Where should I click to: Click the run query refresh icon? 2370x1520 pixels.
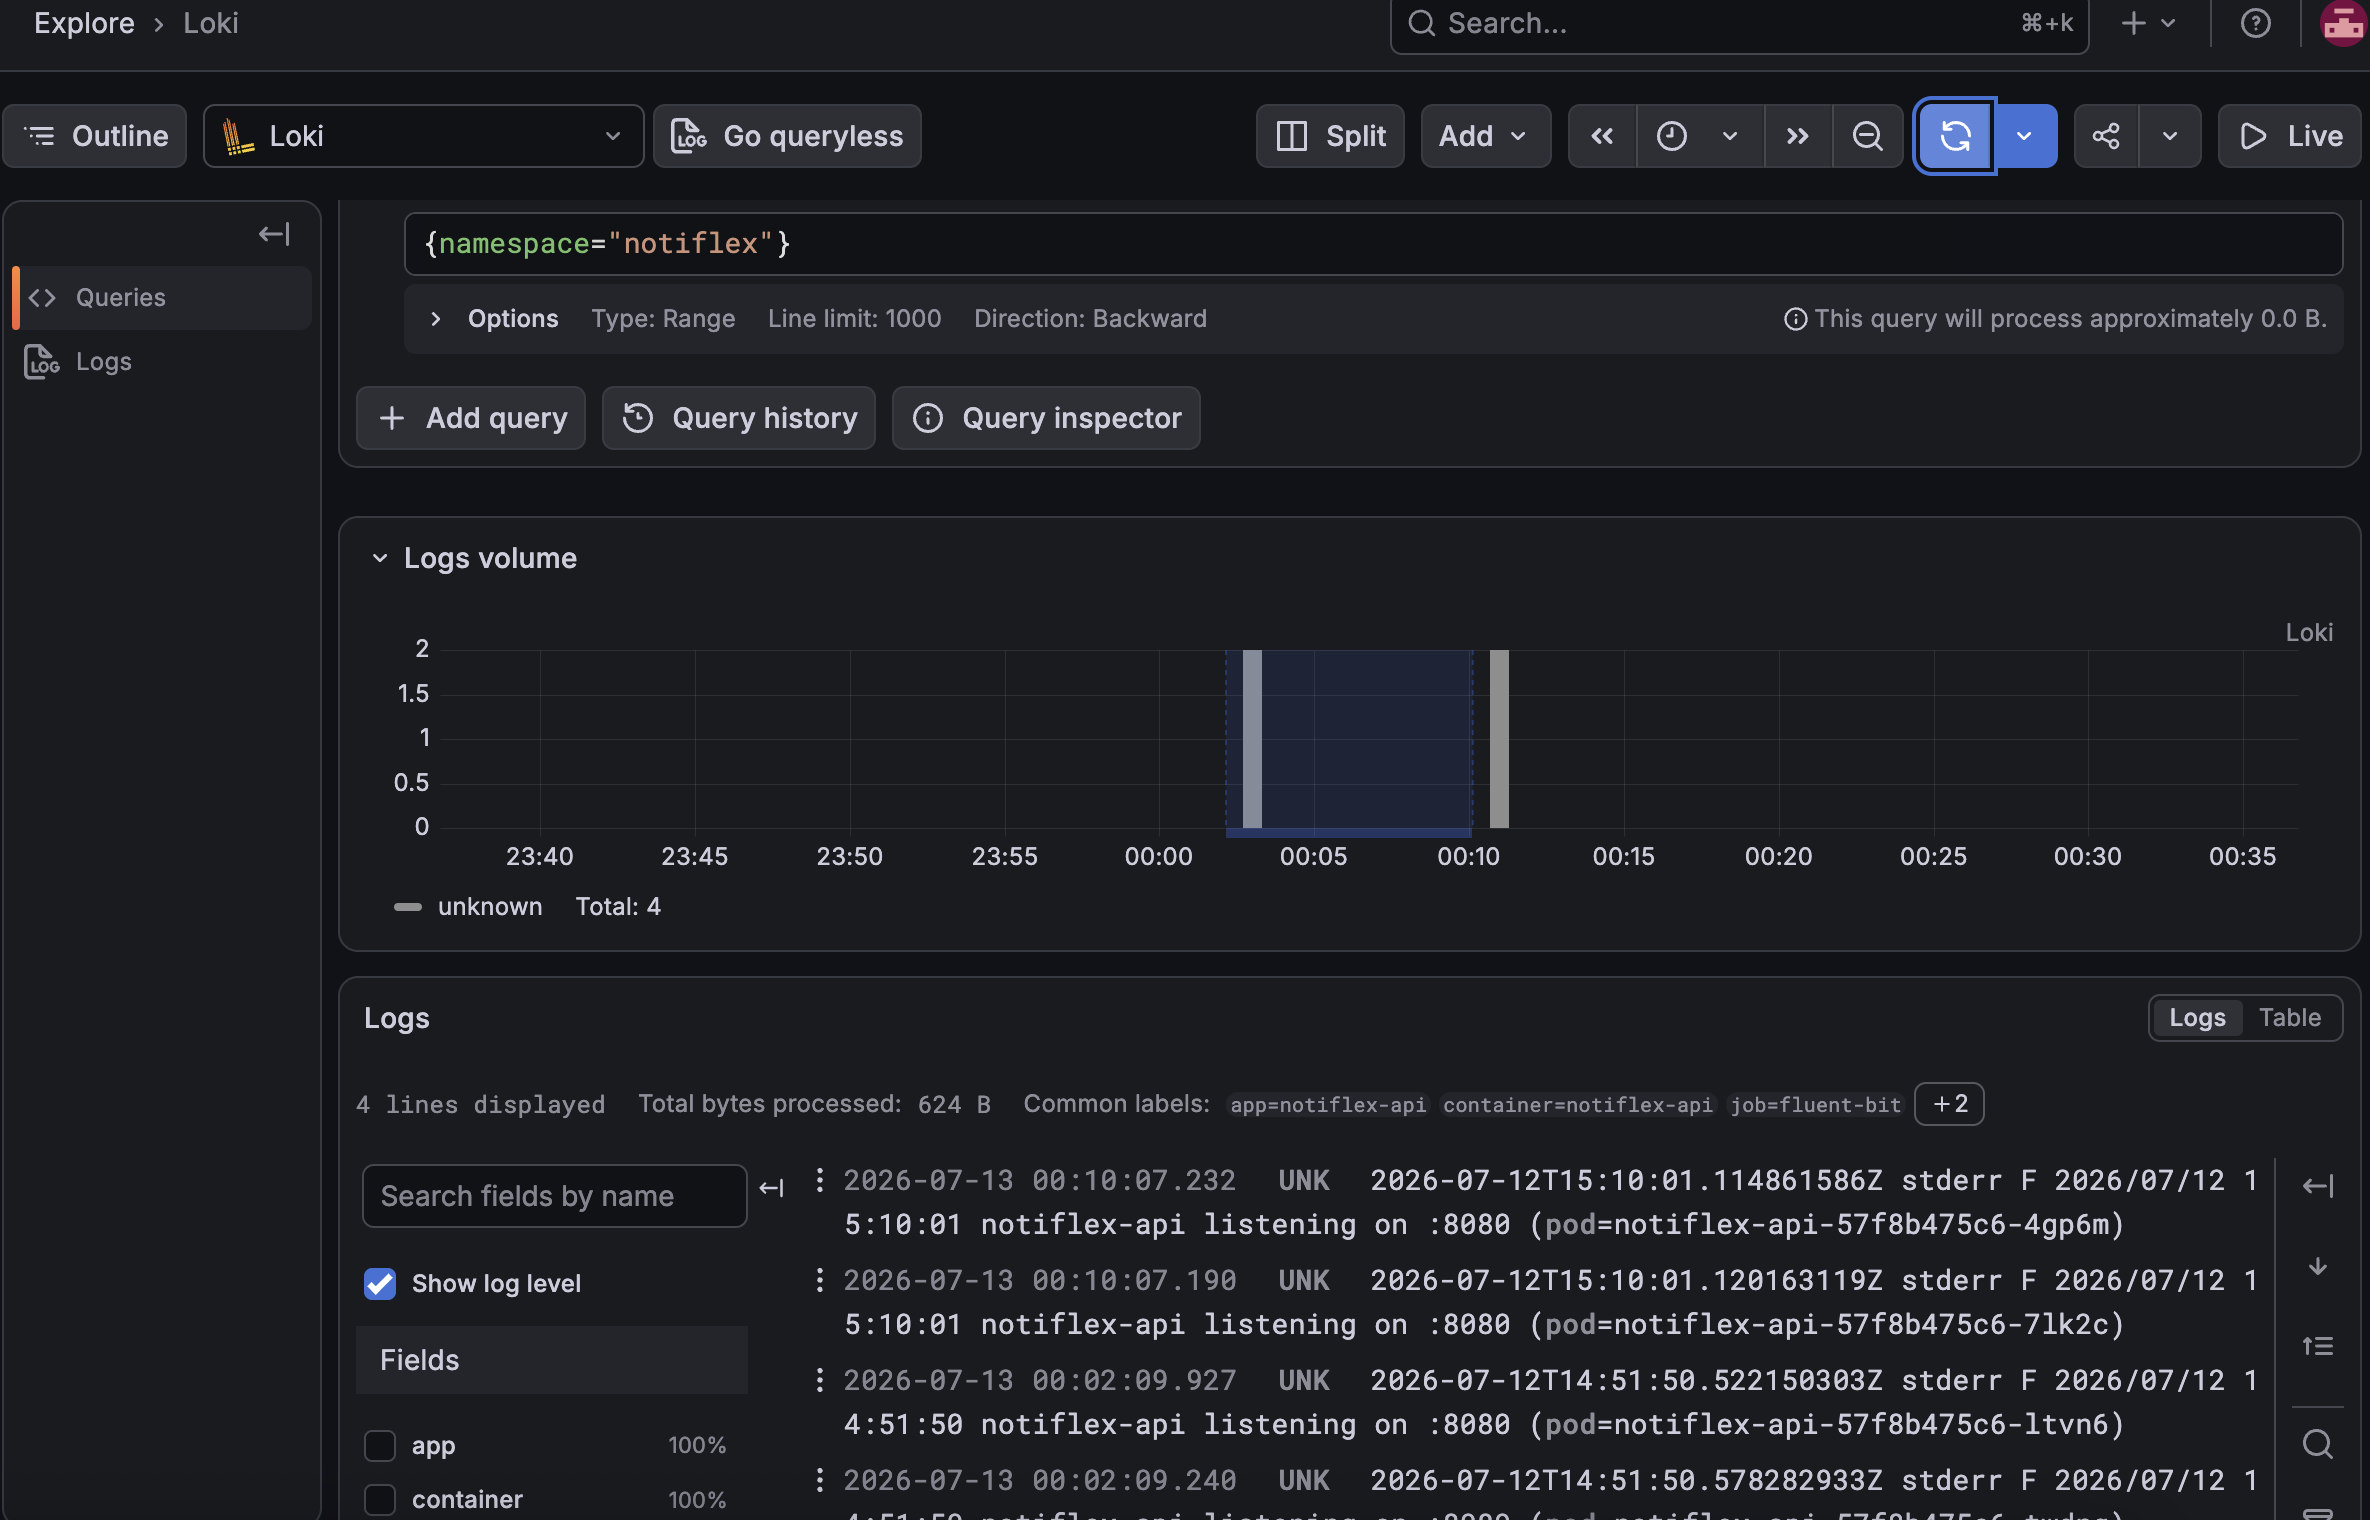tap(1955, 136)
